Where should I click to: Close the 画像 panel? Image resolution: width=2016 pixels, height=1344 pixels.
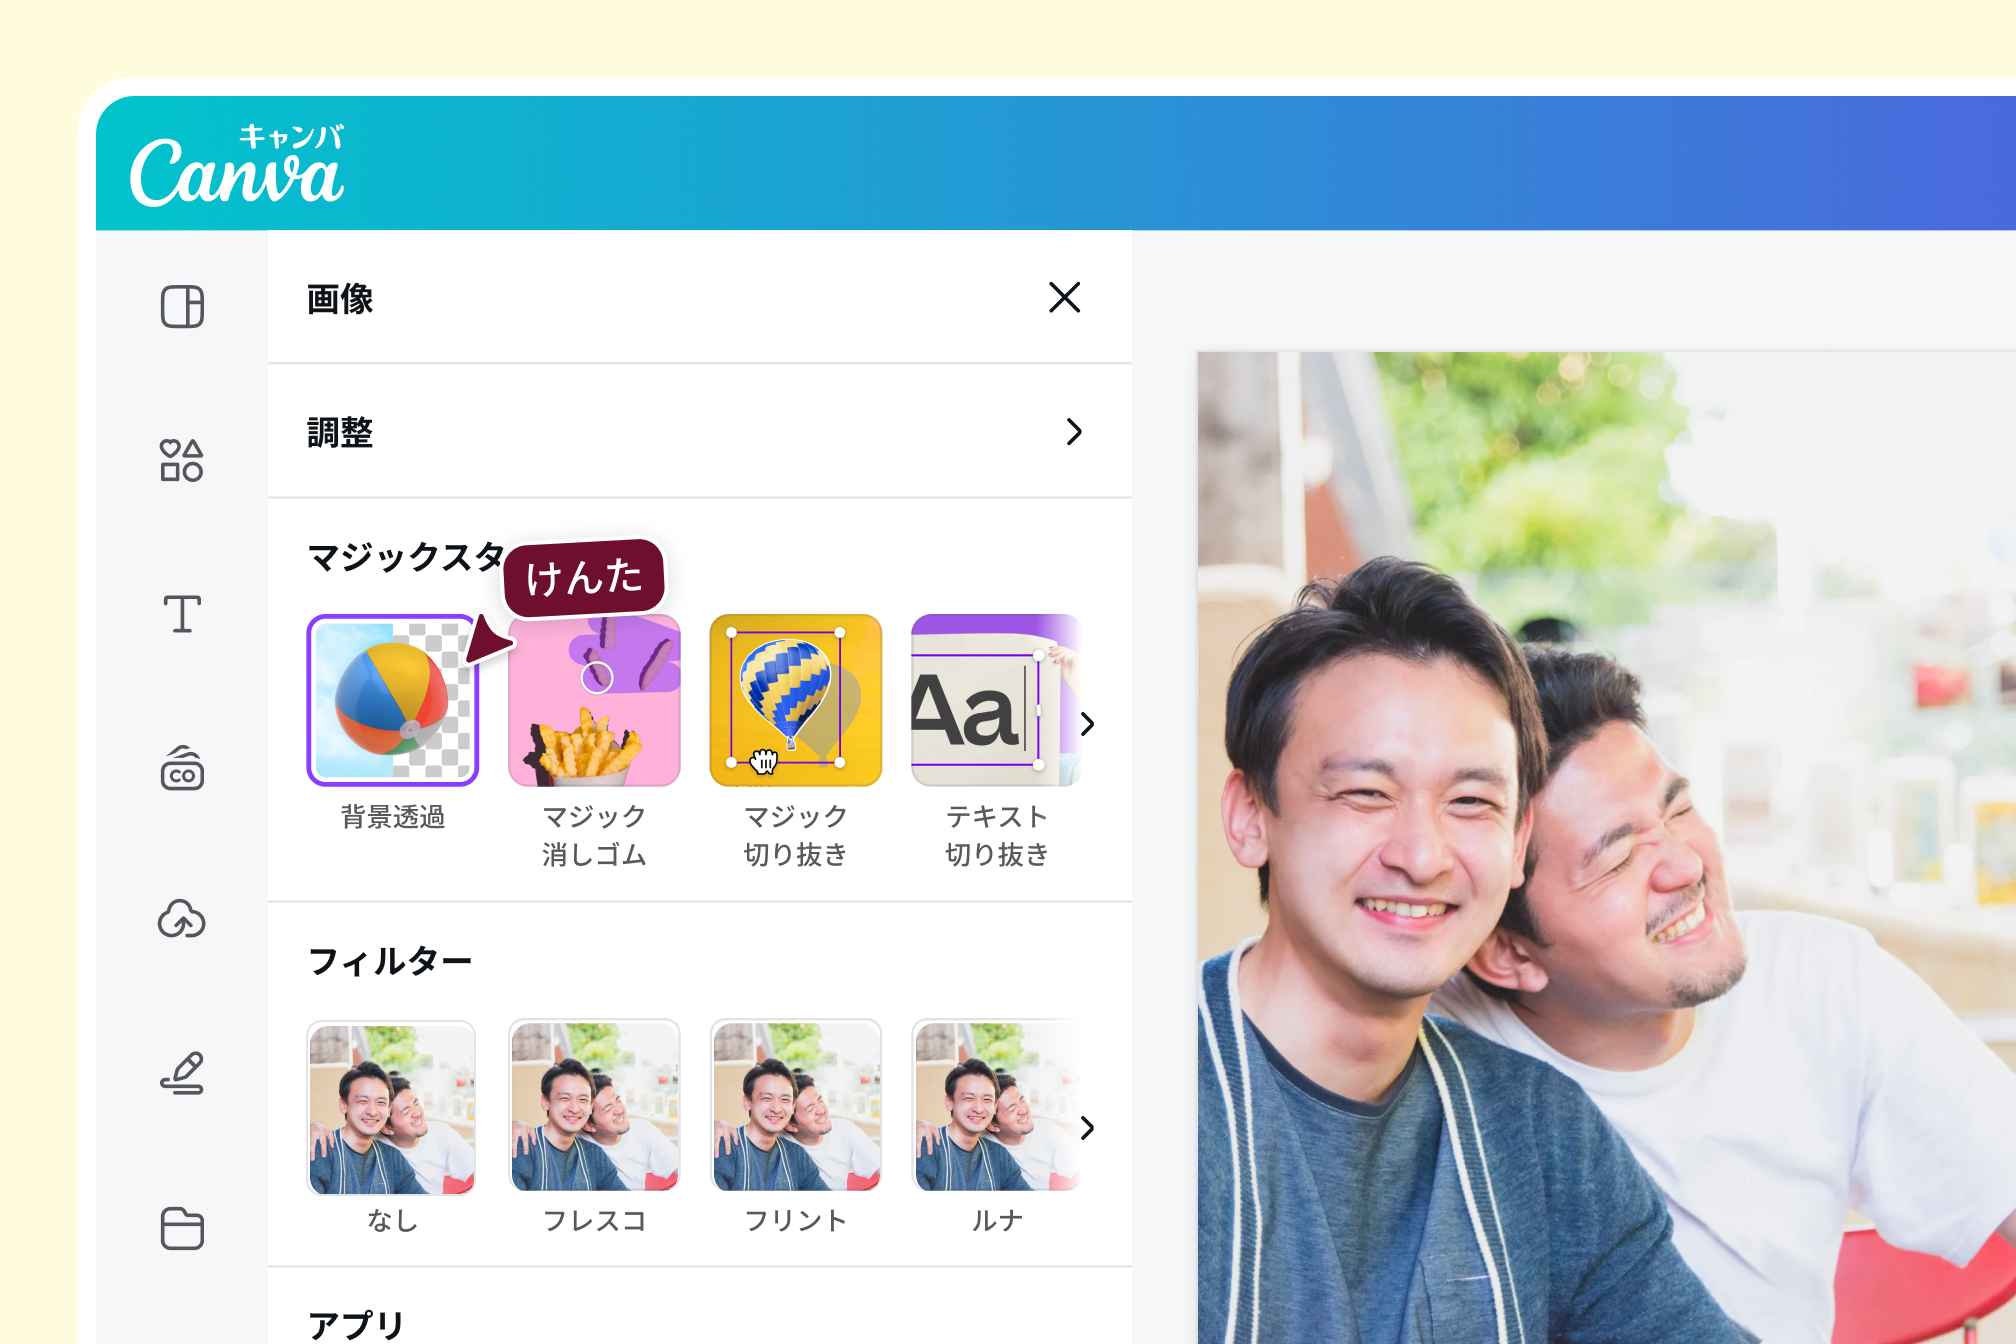[1064, 297]
